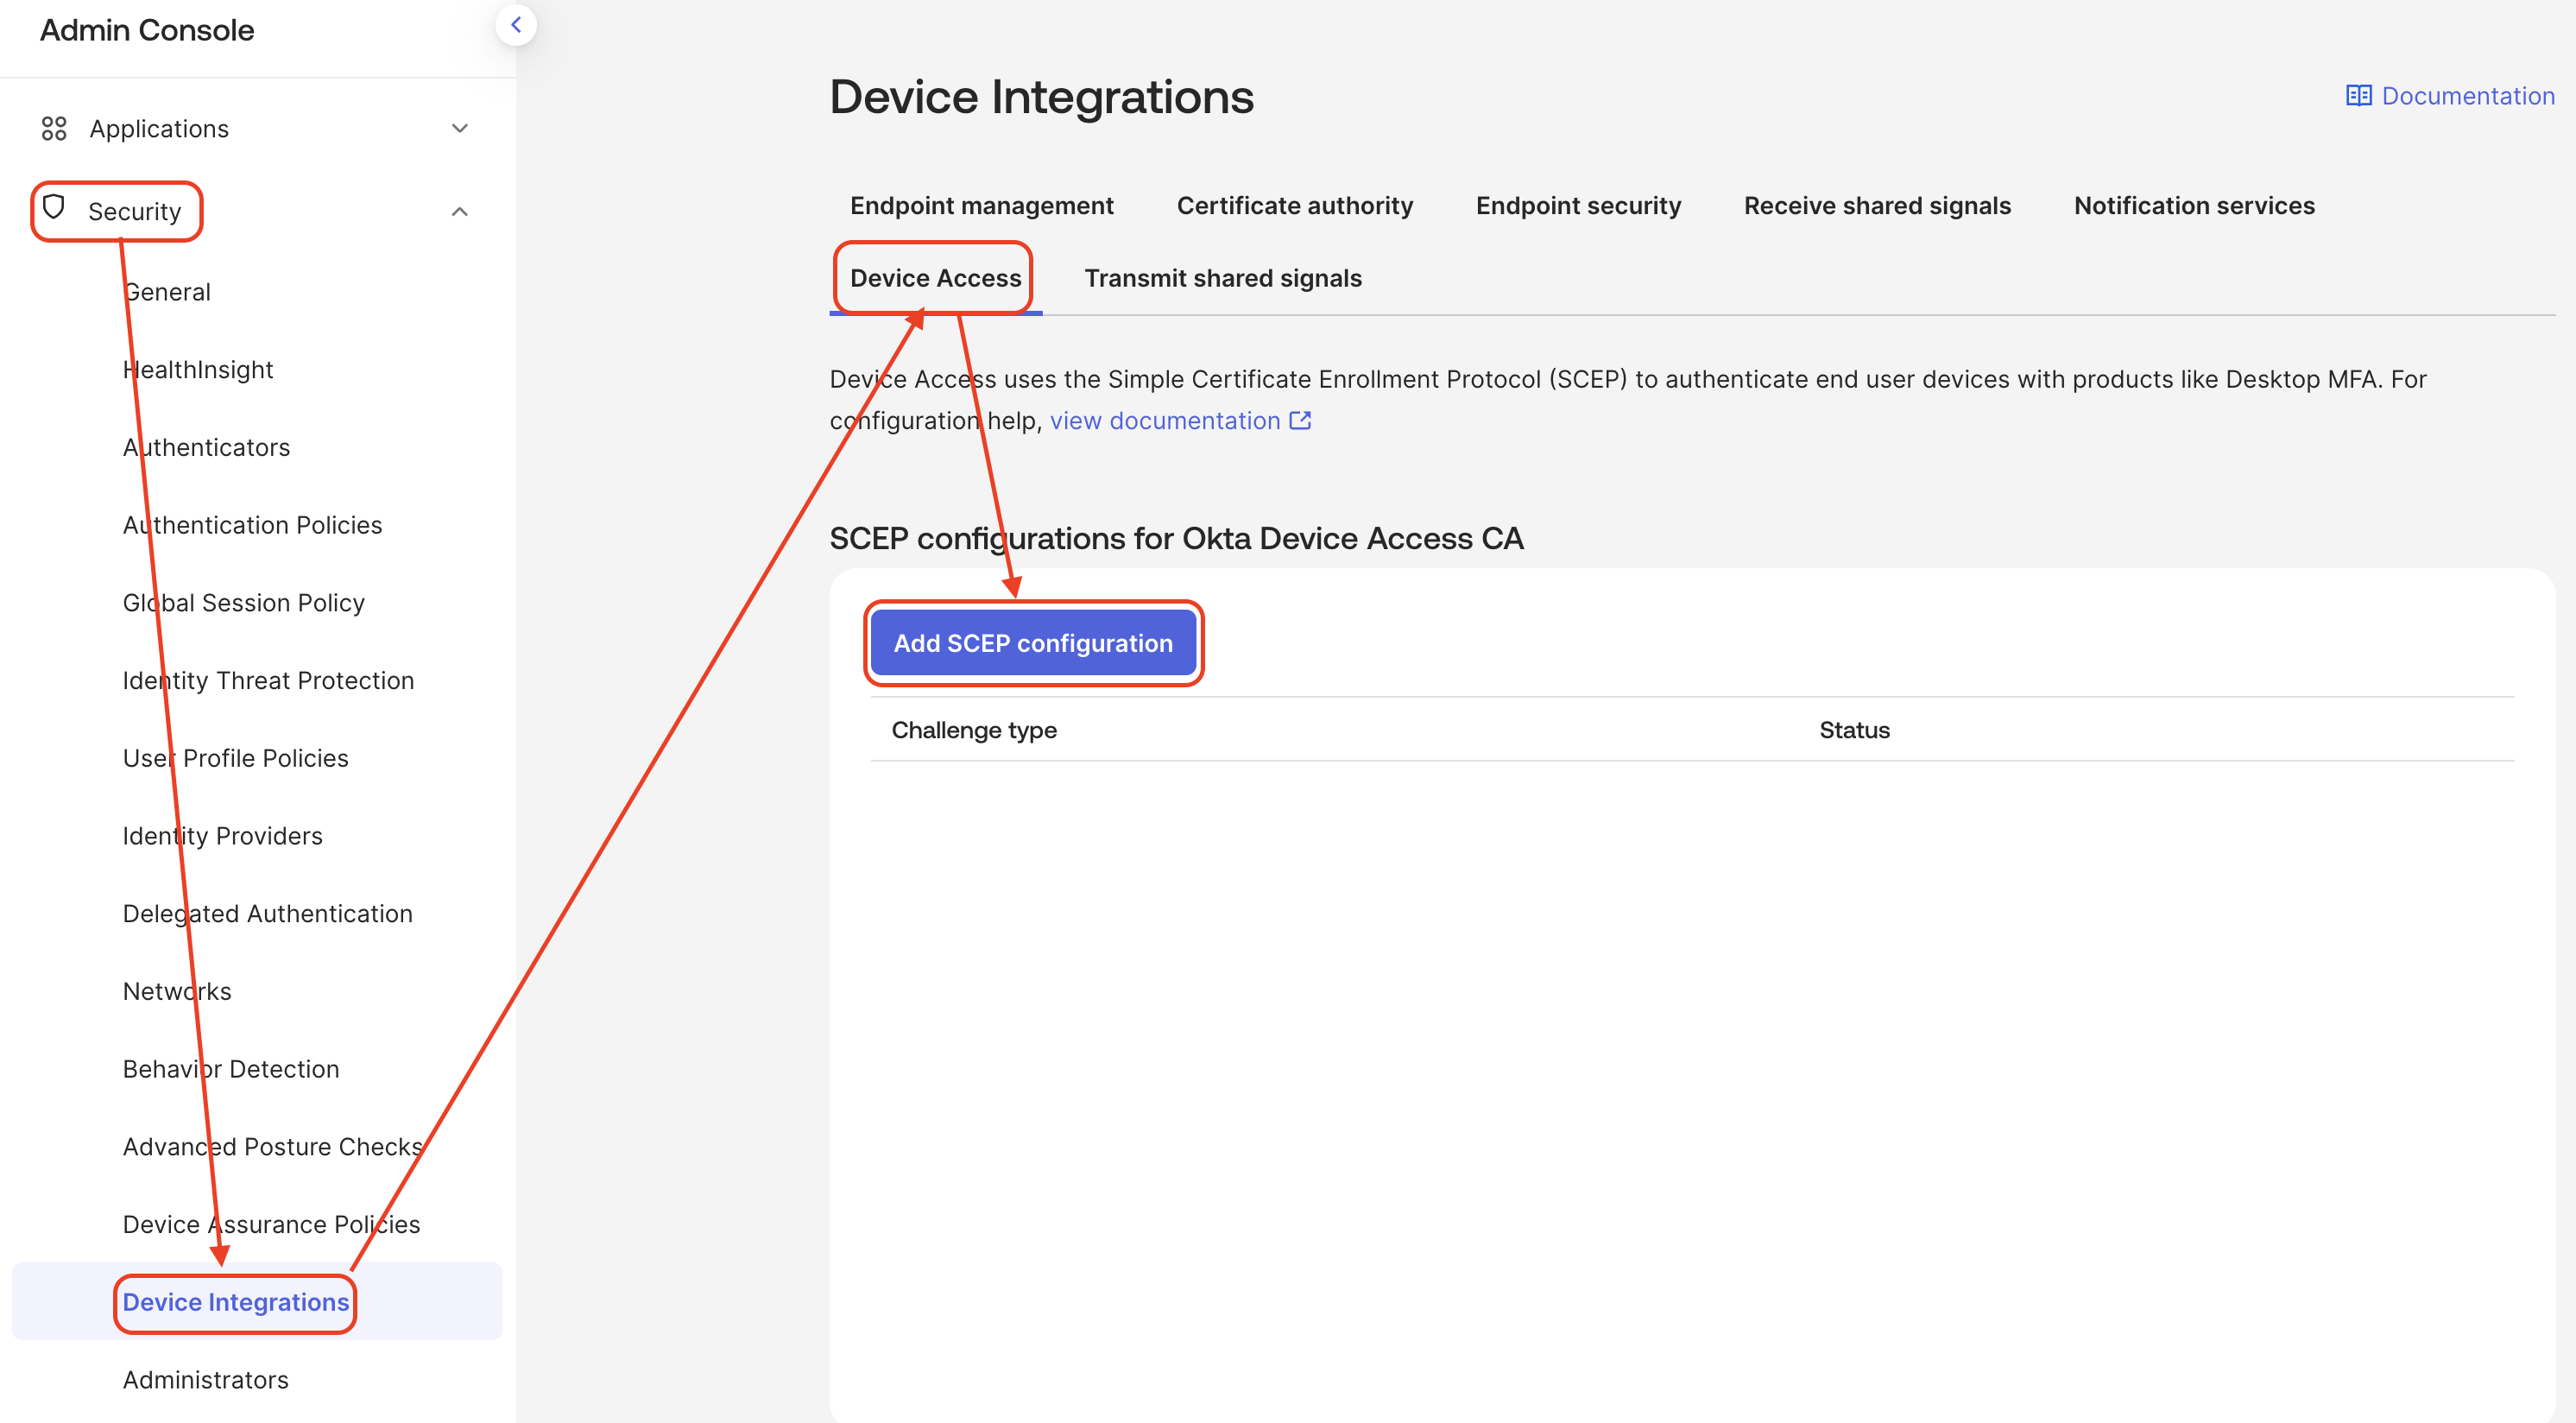Expand the Applications menu chevron

point(460,128)
